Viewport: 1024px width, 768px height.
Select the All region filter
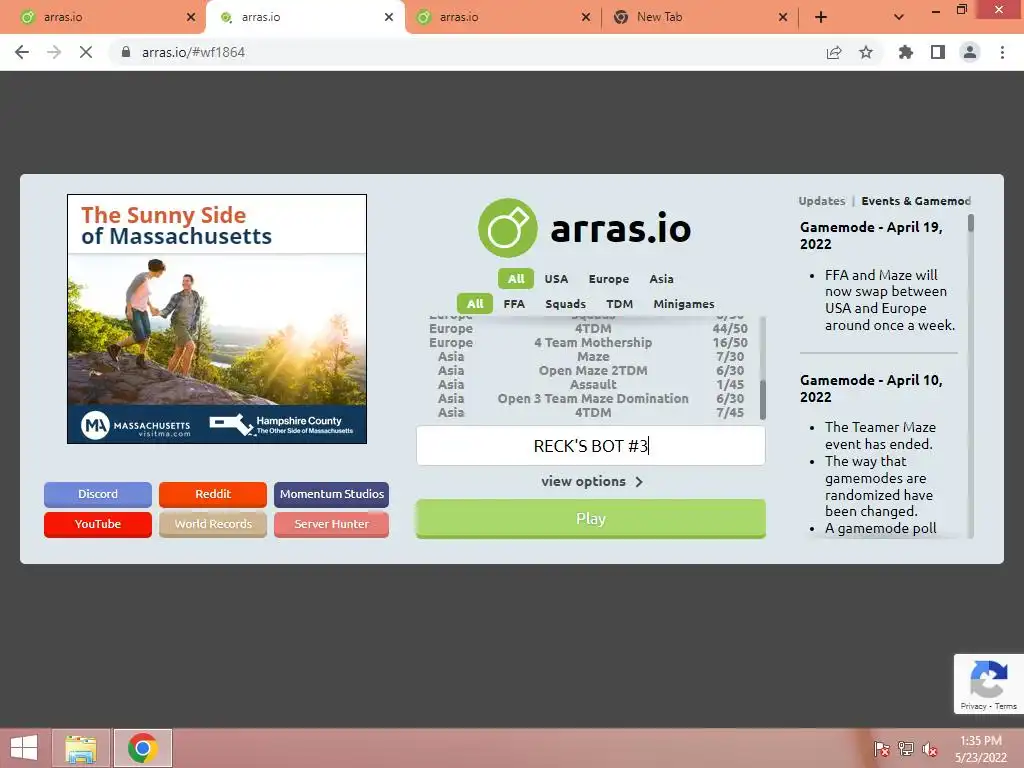coord(516,279)
